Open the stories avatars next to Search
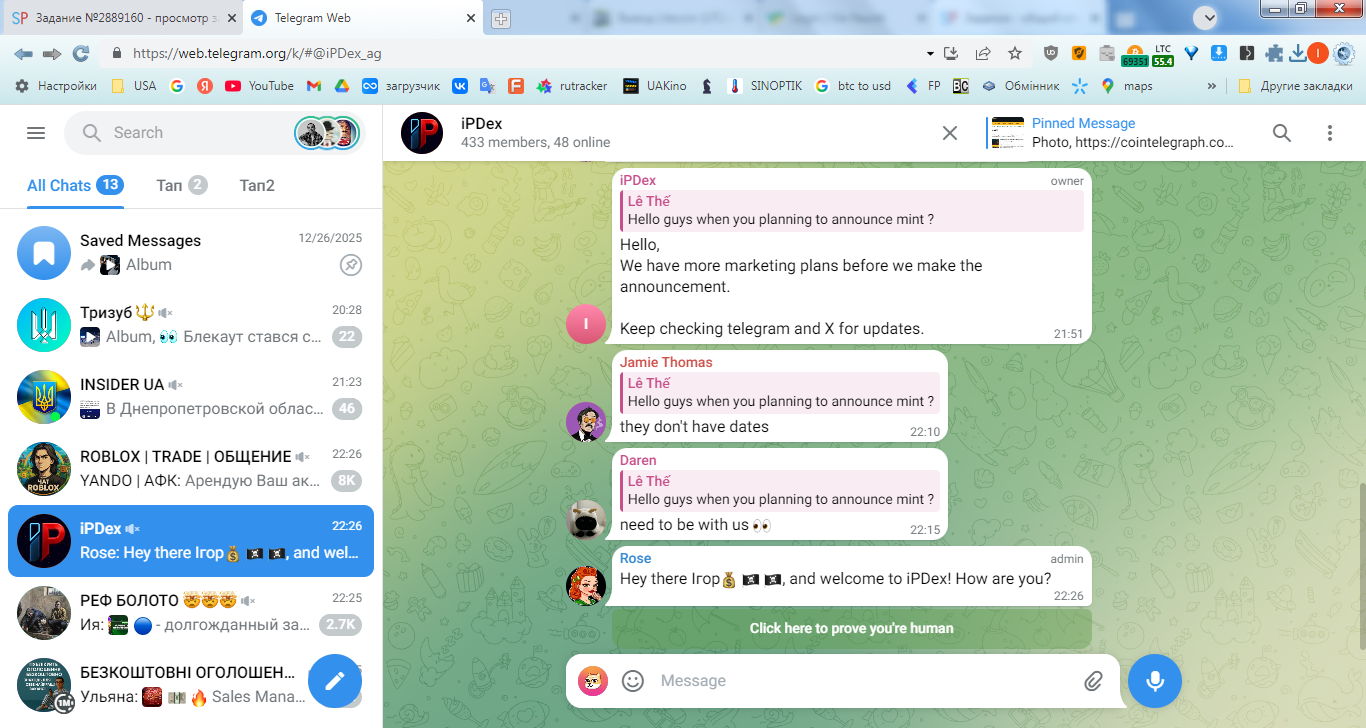The image size is (1366, 728). click(327, 133)
